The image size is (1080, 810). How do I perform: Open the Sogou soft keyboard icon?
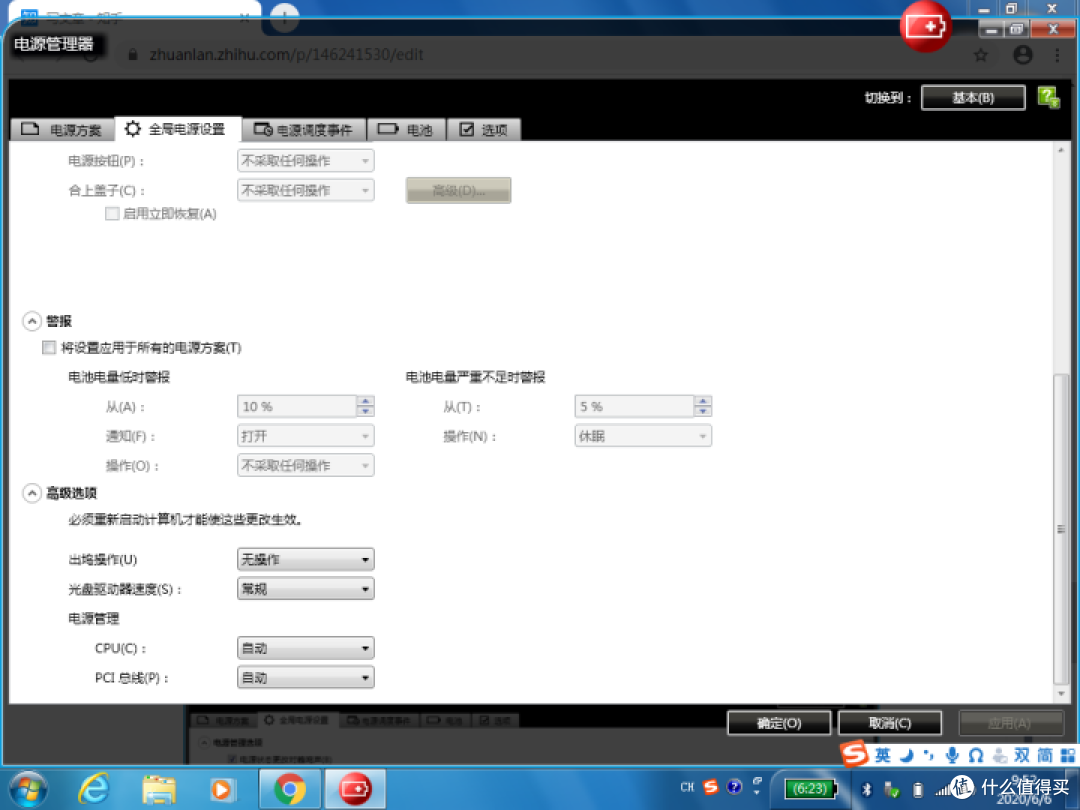(975, 756)
